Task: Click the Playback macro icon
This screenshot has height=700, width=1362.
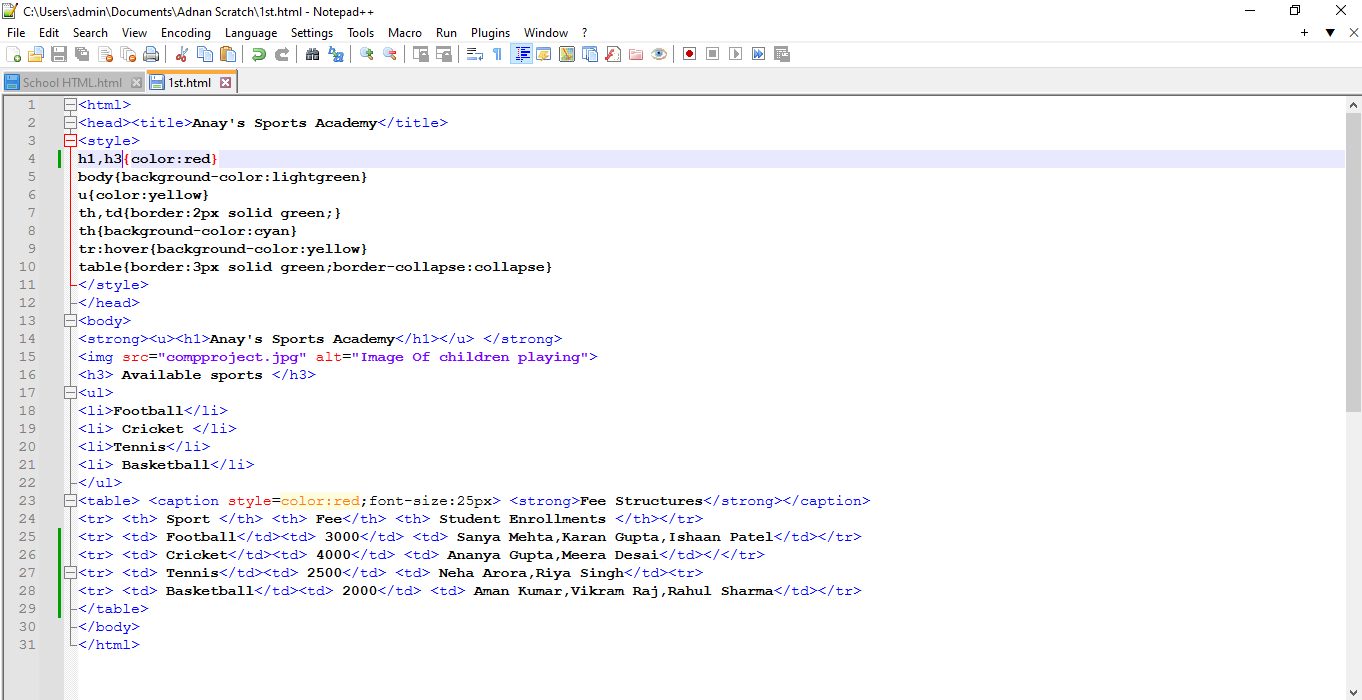Action: point(736,54)
